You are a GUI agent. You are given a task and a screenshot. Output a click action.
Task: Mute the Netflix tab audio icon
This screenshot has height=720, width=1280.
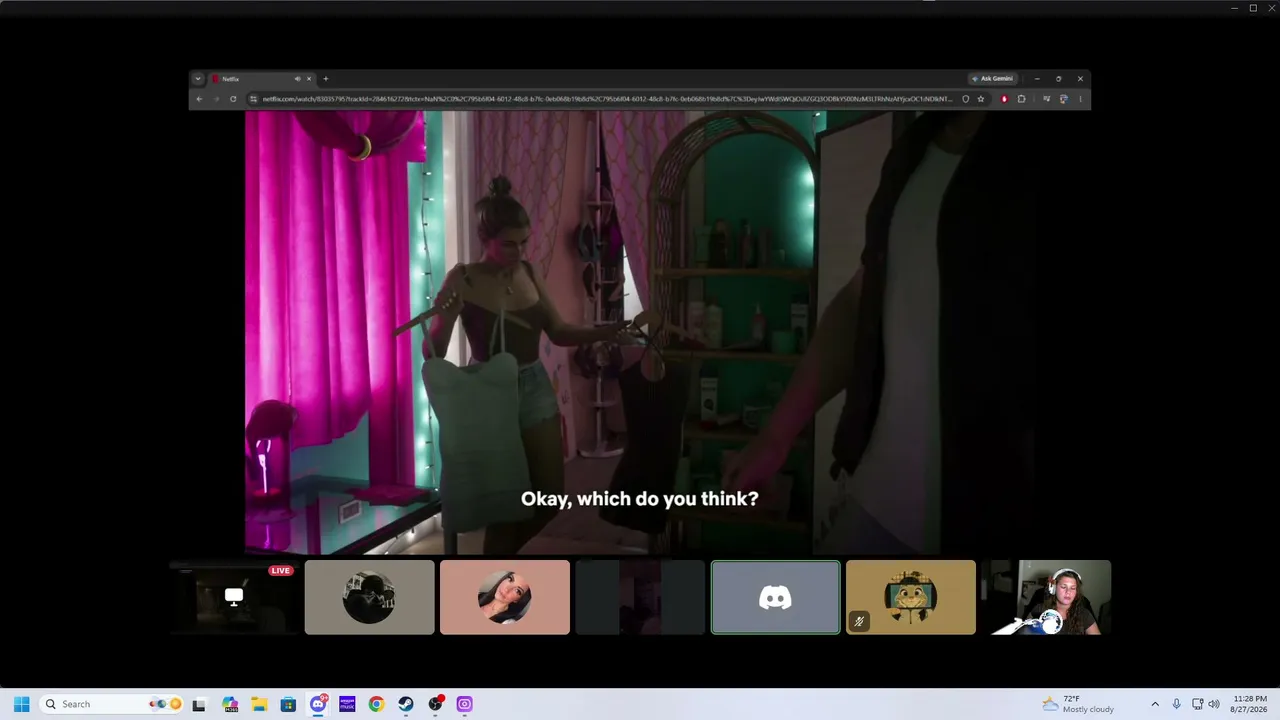point(297,79)
